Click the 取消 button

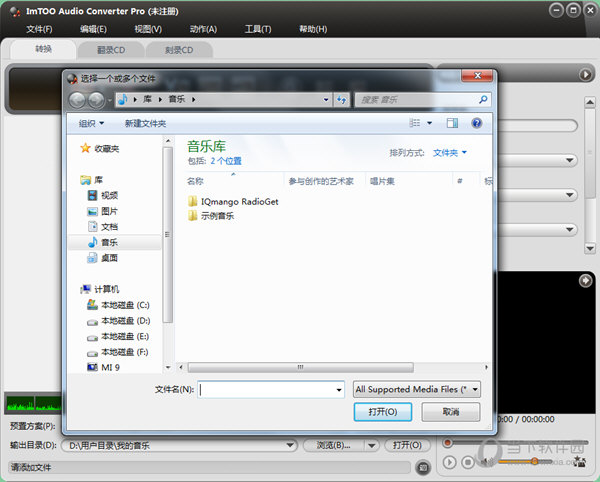pos(451,412)
